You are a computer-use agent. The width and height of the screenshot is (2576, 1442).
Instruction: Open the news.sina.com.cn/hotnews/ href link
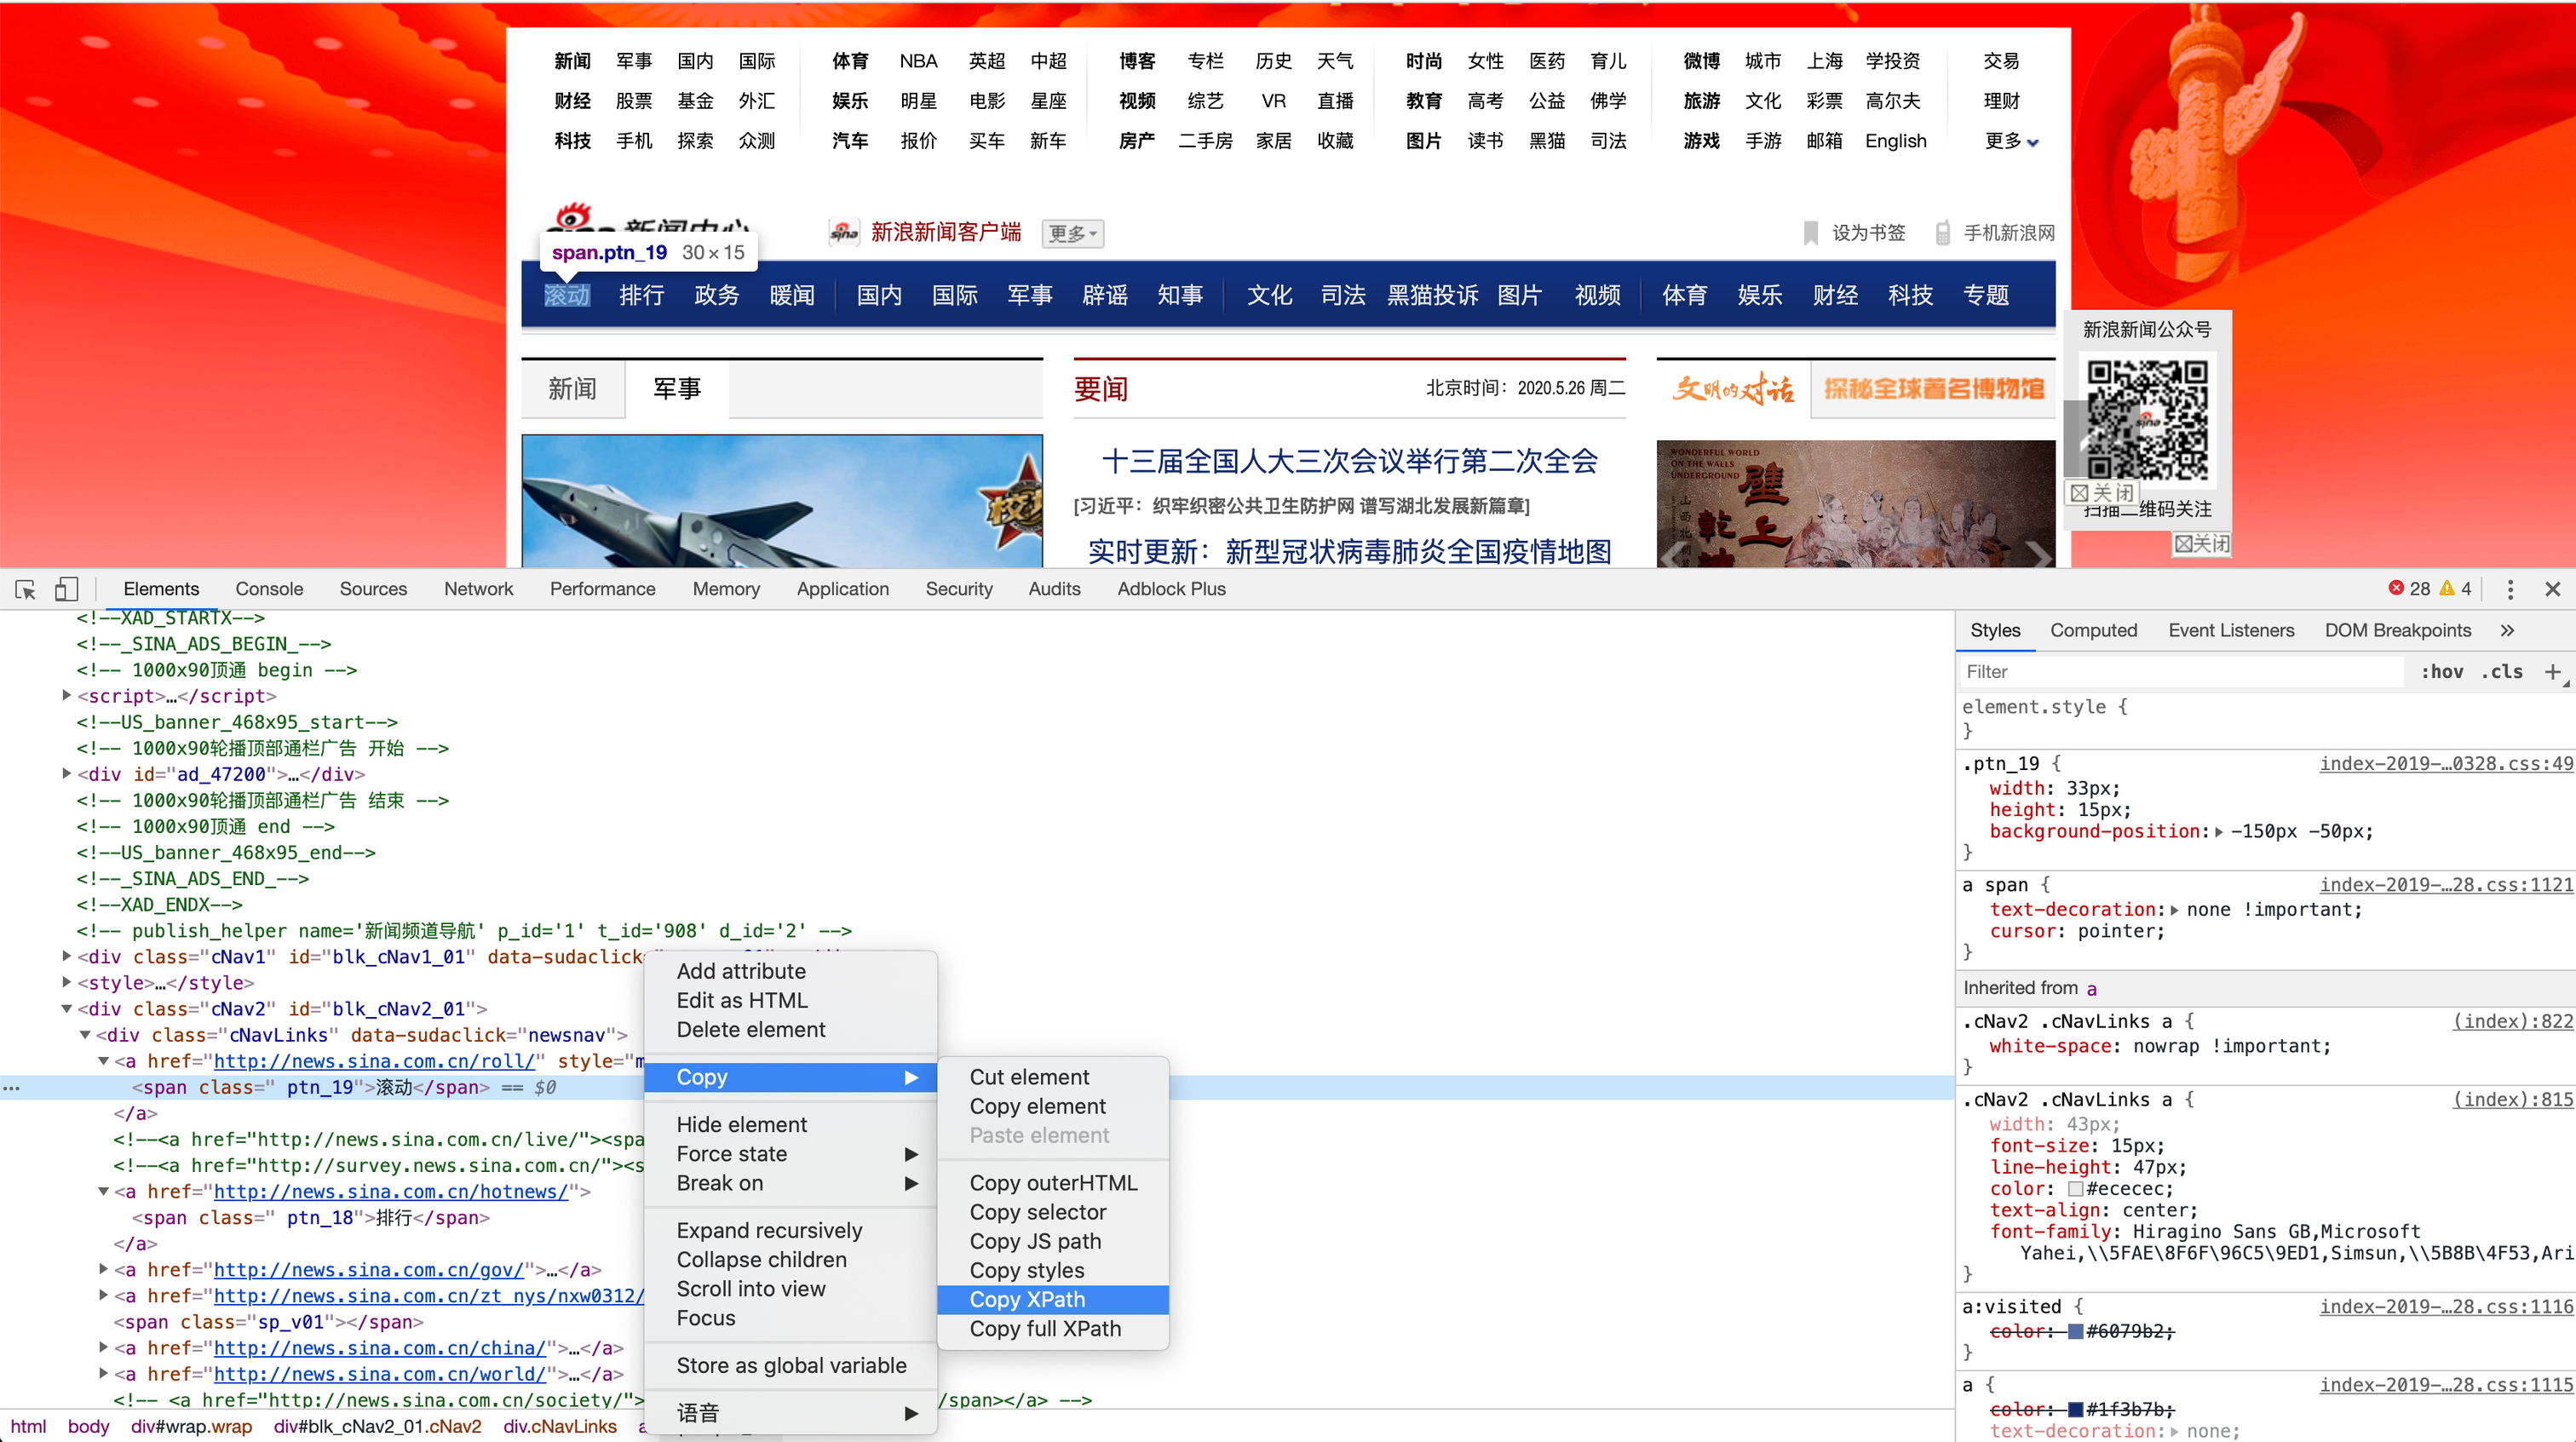coord(391,1191)
